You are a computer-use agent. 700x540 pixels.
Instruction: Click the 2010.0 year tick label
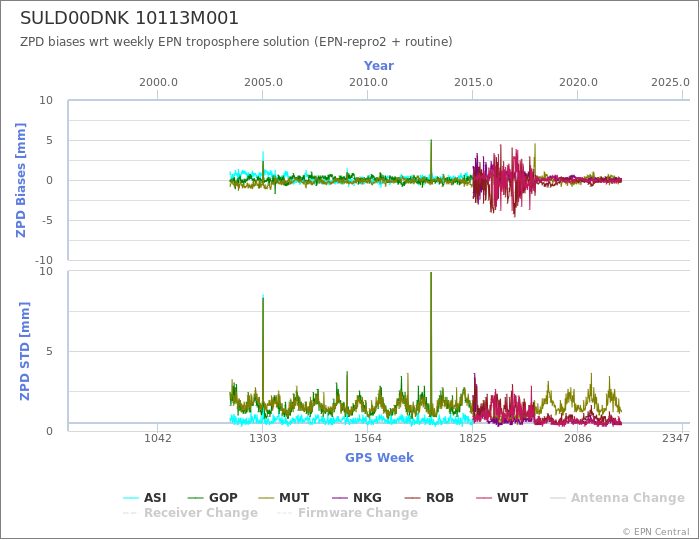point(368,83)
